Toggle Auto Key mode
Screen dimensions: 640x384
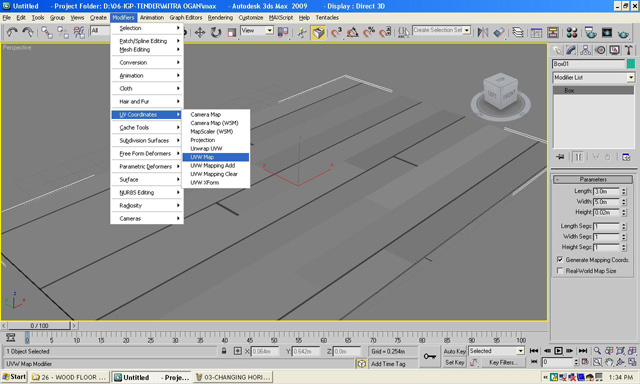click(x=455, y=351)
